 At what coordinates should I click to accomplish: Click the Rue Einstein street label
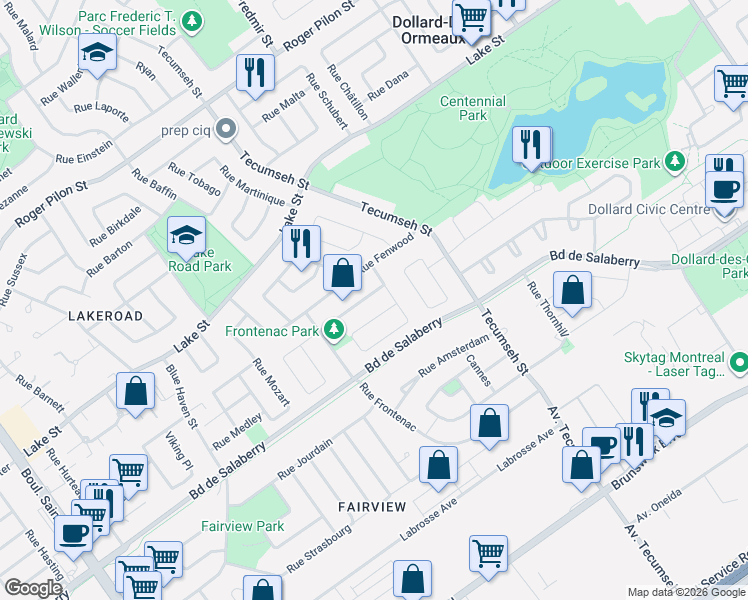84,152
